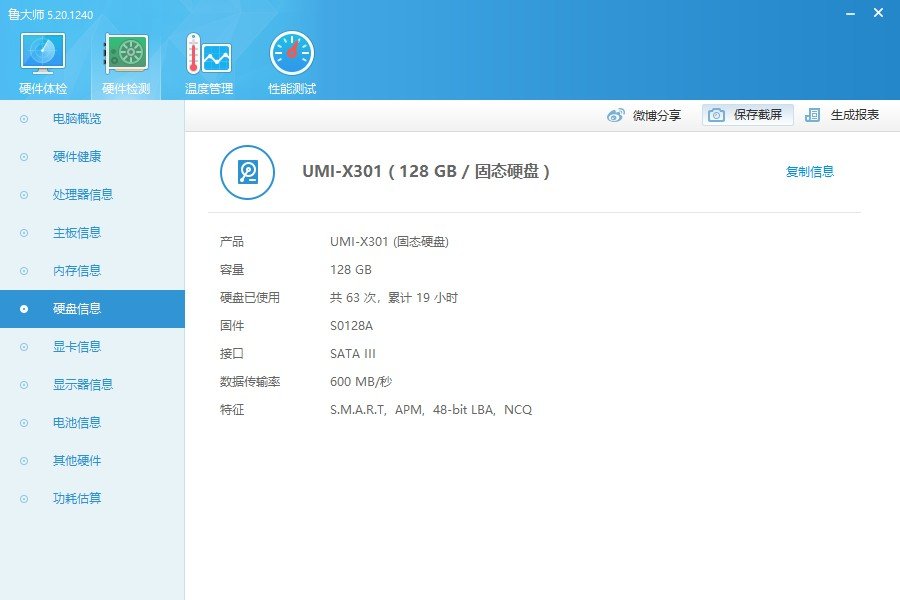Click the bullet icon beside 其他硬件
This screenshot has height=600, width=900.
[x=24, y=460]
